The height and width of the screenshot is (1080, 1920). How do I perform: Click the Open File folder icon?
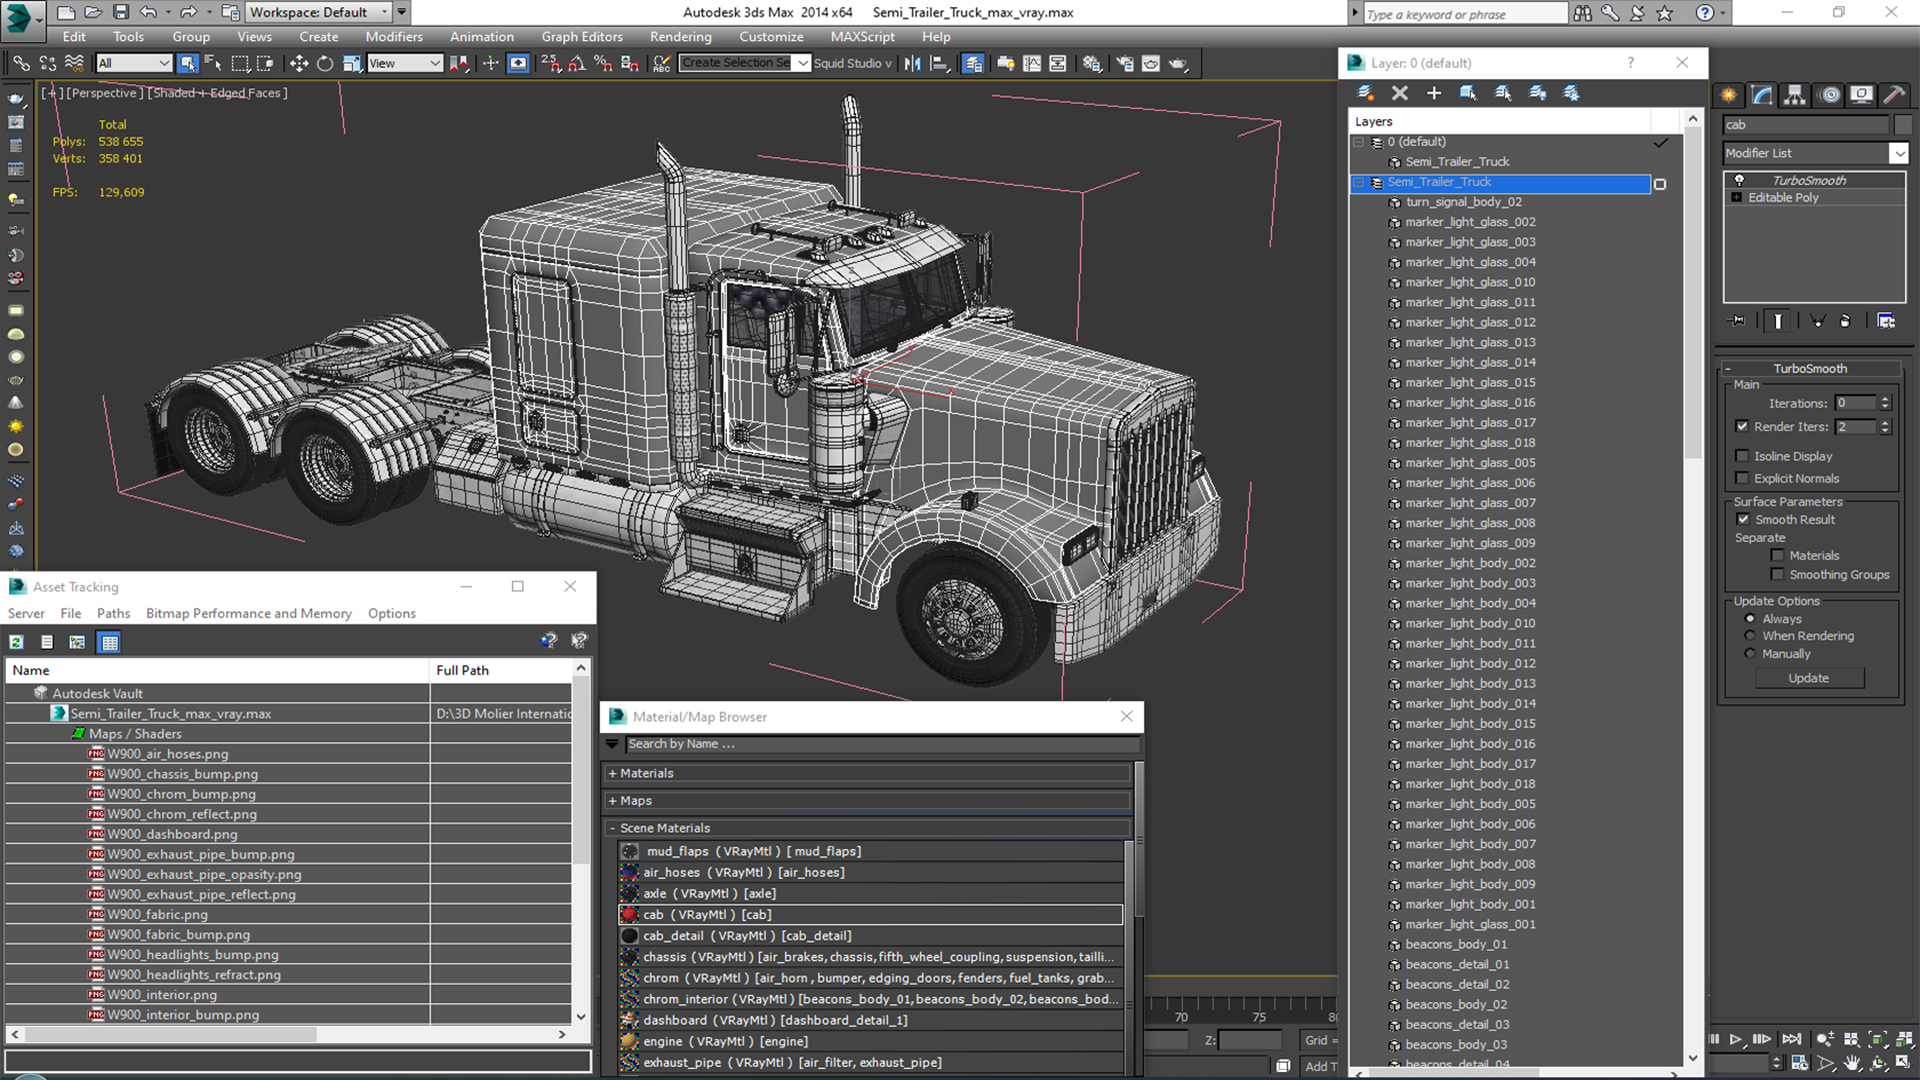point(93,12)
